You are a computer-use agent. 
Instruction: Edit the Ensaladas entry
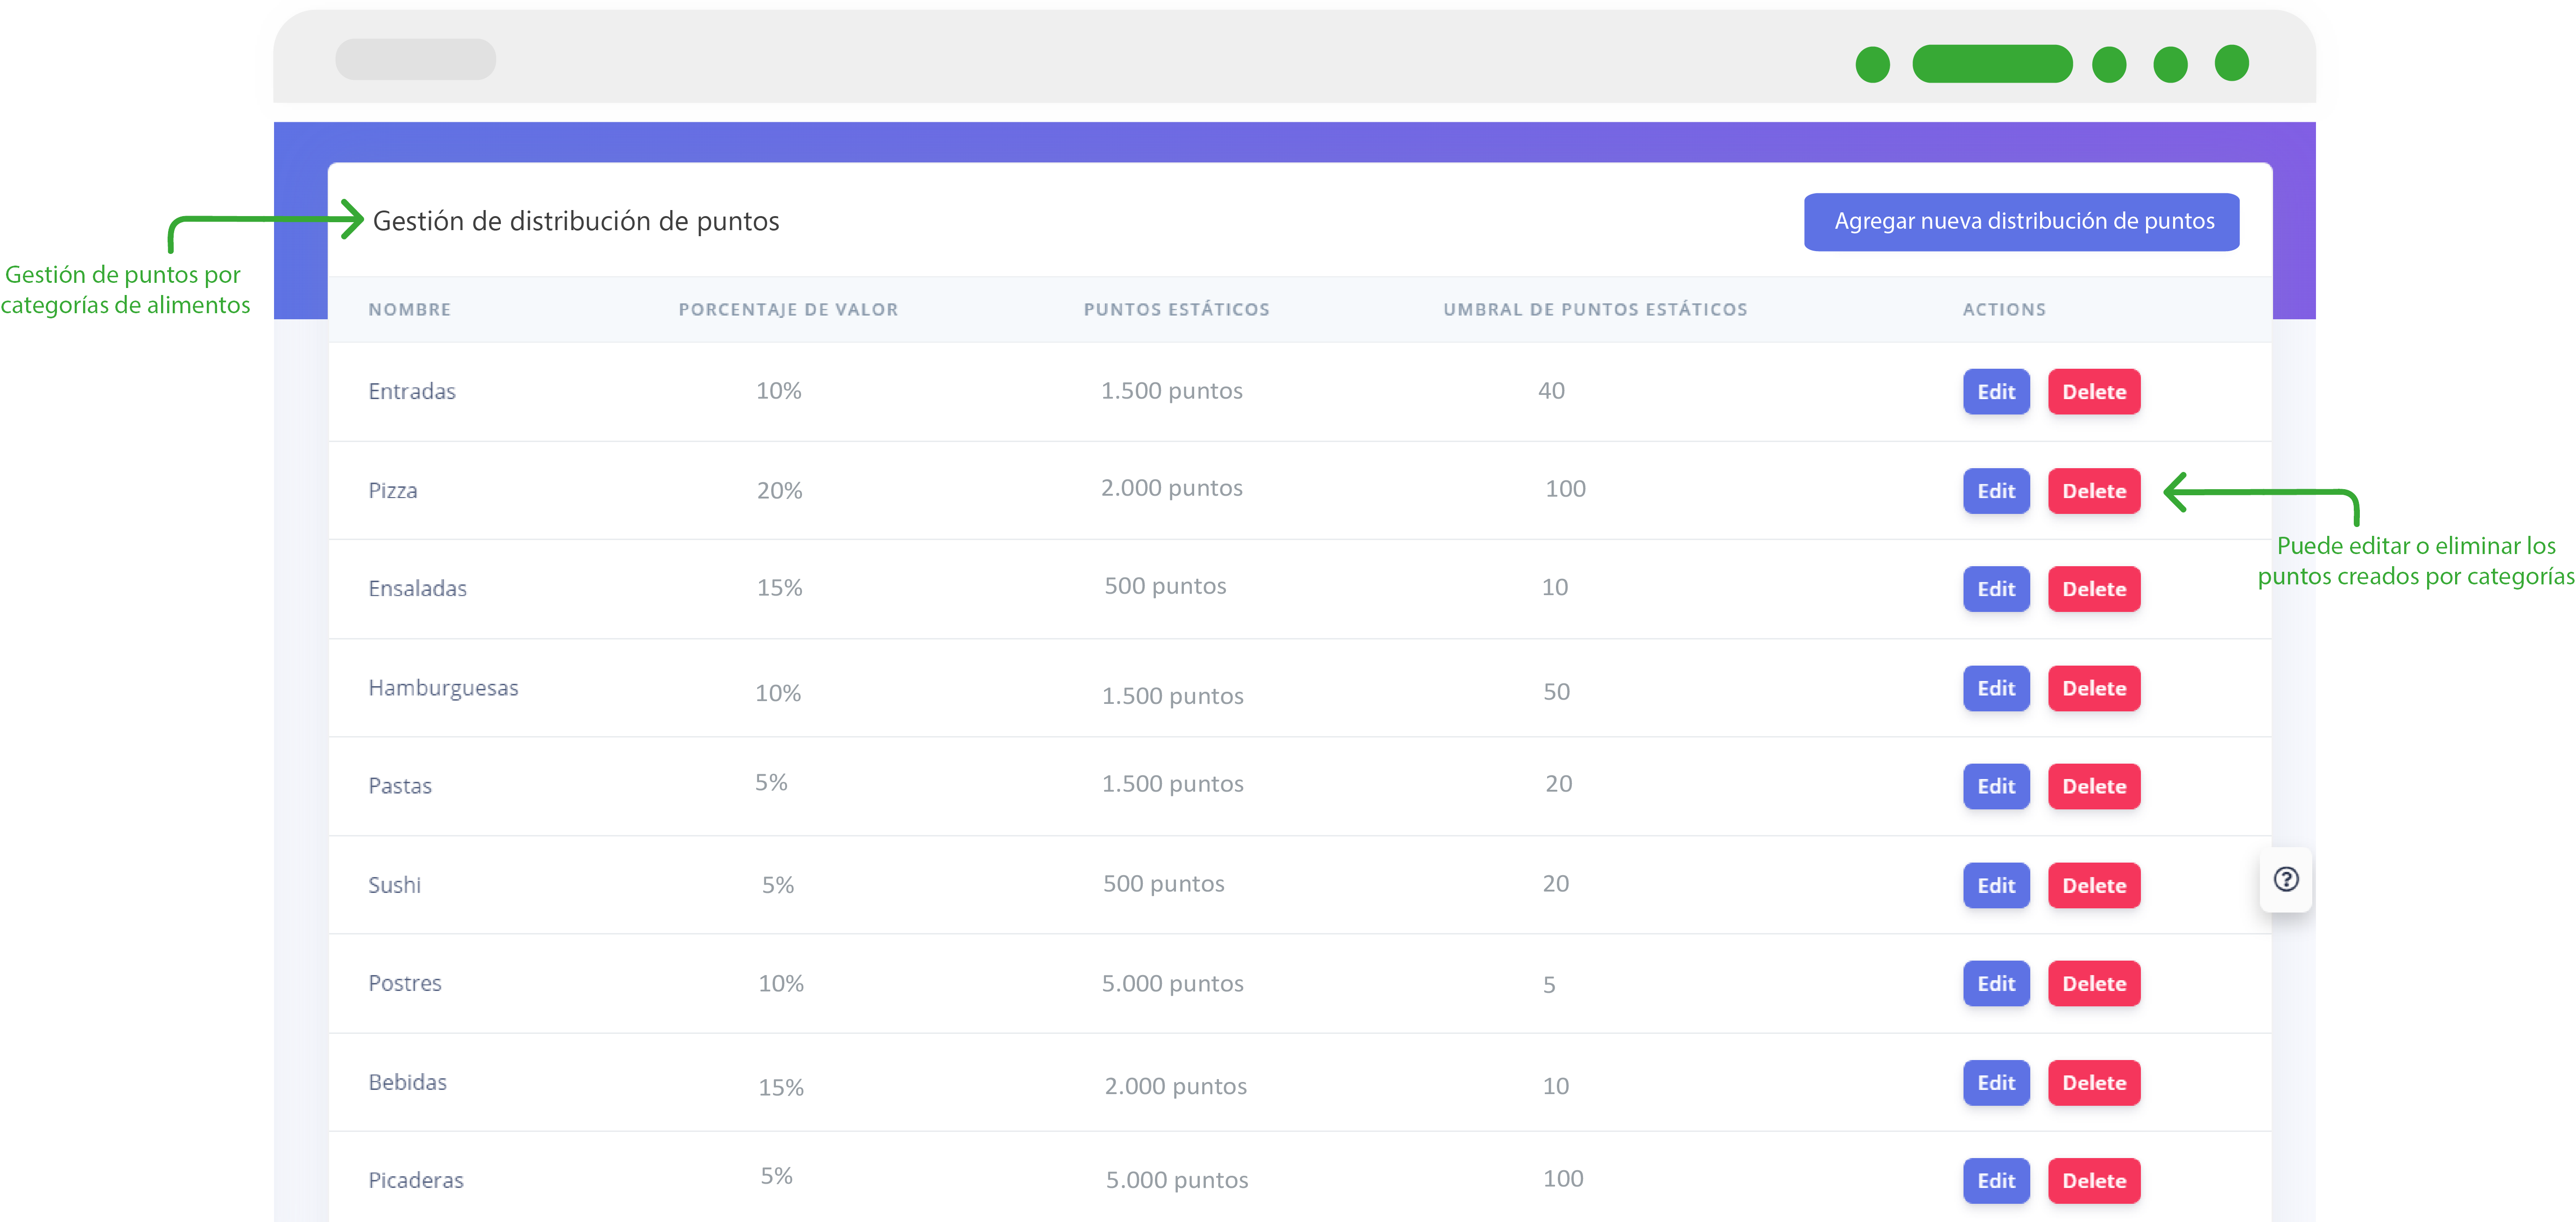[1996, 588]
